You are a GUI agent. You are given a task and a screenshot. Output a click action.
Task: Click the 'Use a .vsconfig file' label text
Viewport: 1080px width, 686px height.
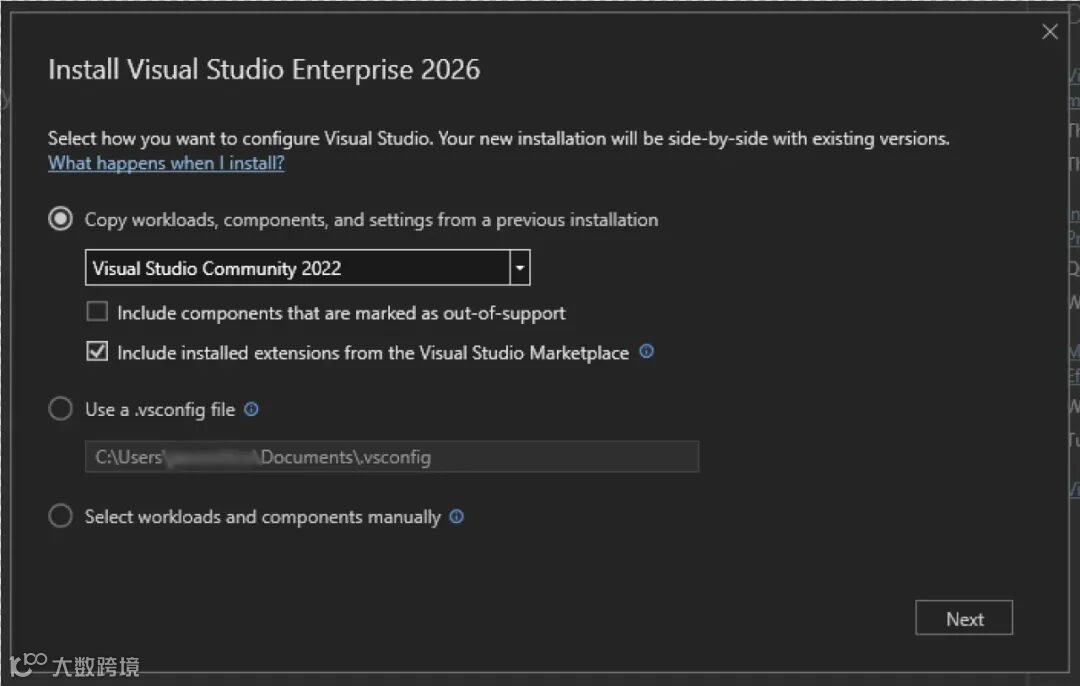coord(160,409)
